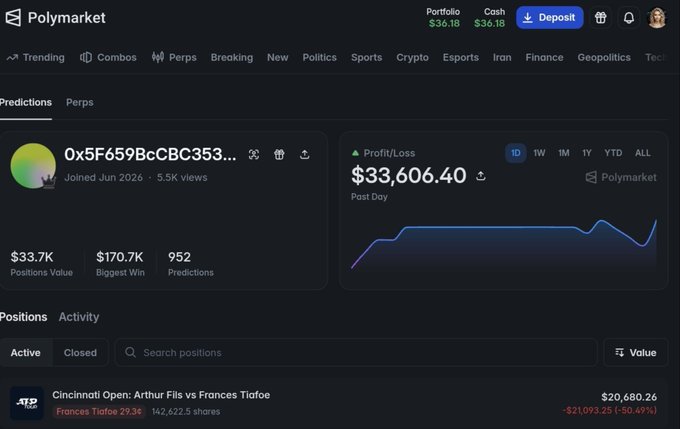Viewport: 680px width, 429px height.
Task: Open the user avatar menu
Action: (657, 18)
